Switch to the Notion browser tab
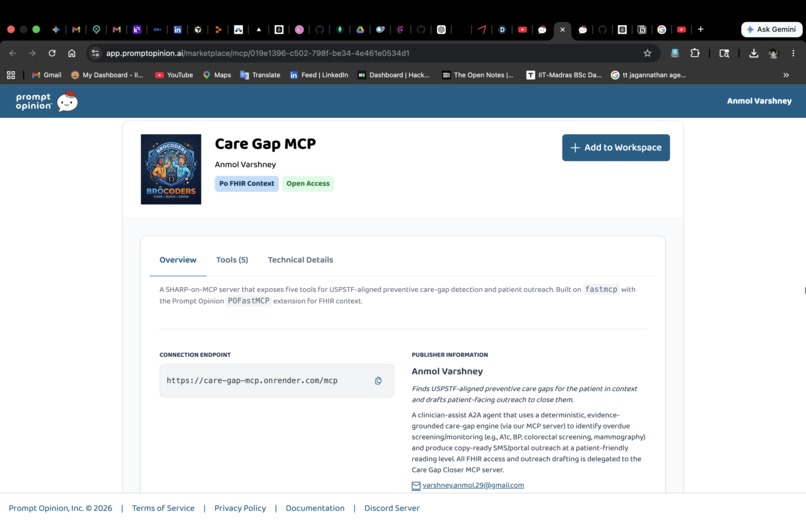 tap(642, 29)
